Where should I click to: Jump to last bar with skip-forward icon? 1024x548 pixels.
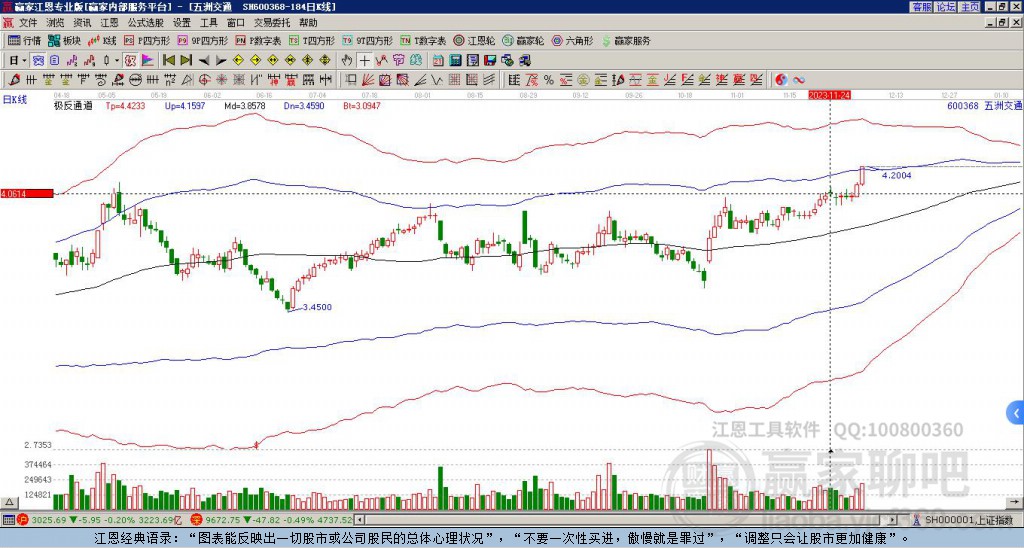coord(186,61)
